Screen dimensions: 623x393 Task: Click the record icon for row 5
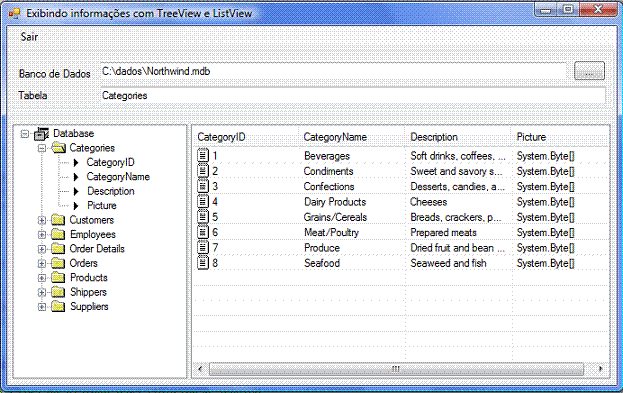[x=203, y=217]
